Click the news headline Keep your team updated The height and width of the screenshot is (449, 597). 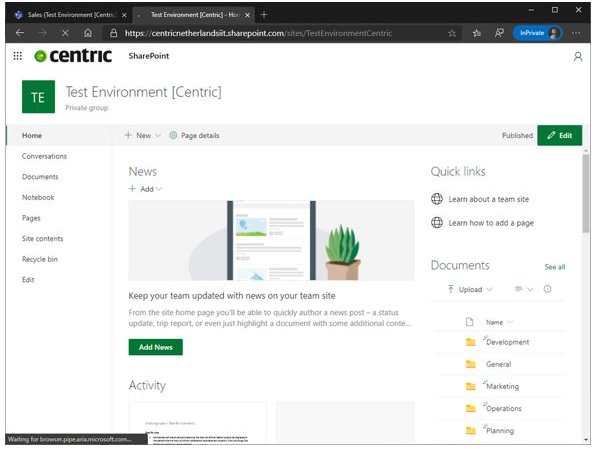(232, 296)
